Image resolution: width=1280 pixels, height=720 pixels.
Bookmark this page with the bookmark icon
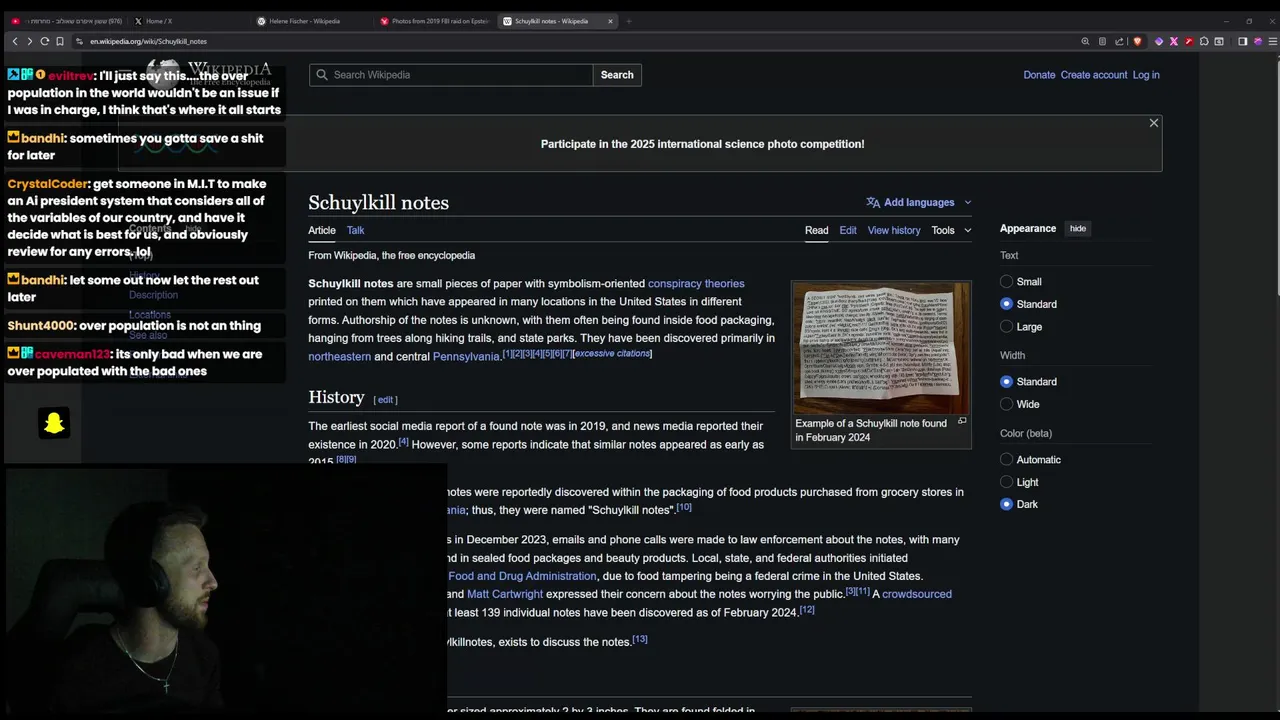60,41
